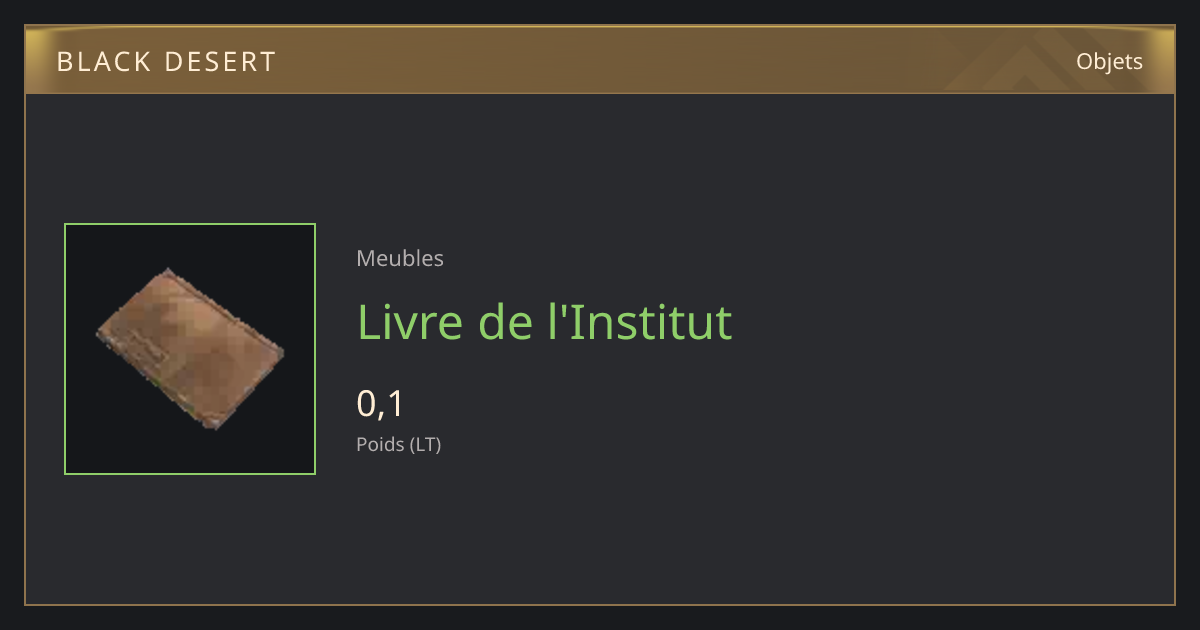The height and width of the screenshot is (630, 1200).
Task: Click the (LT) unit text
Action: tap(426, 445)
